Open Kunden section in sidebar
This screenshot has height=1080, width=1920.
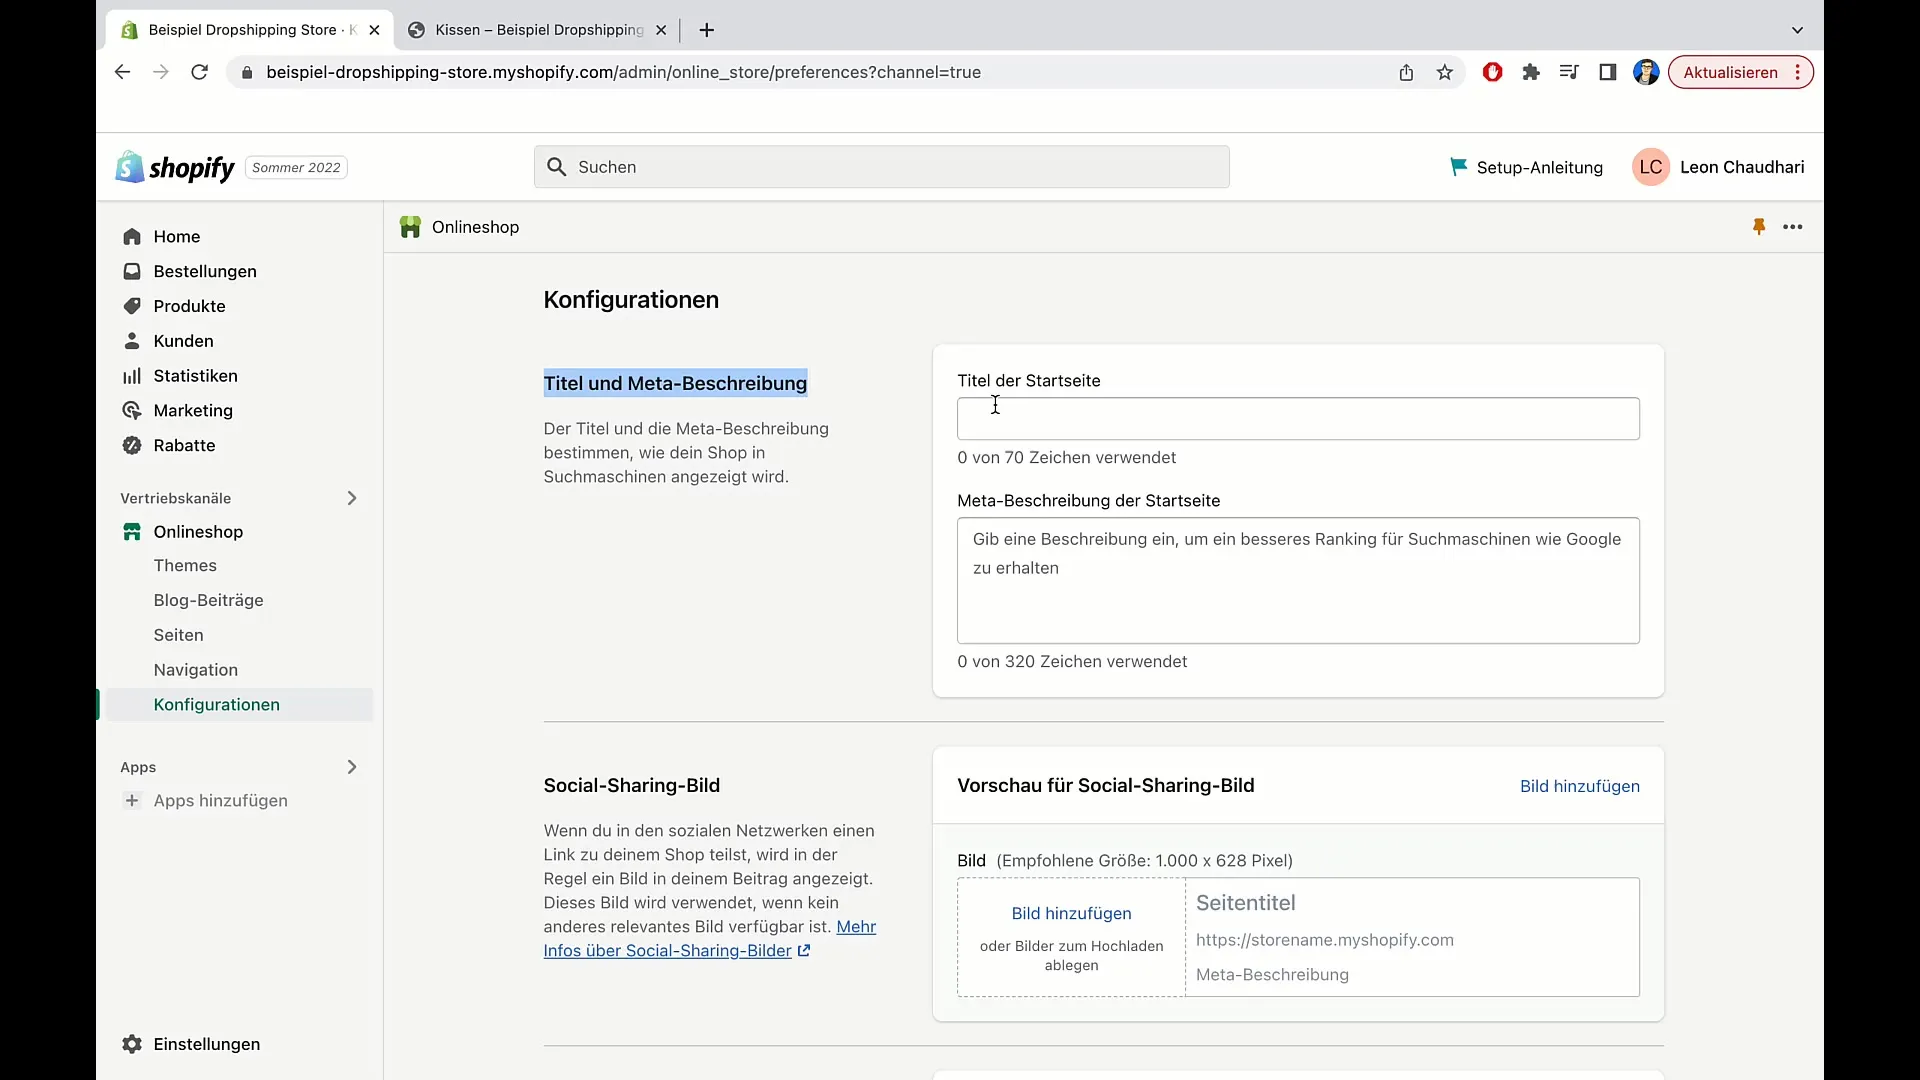pos(183,340)
